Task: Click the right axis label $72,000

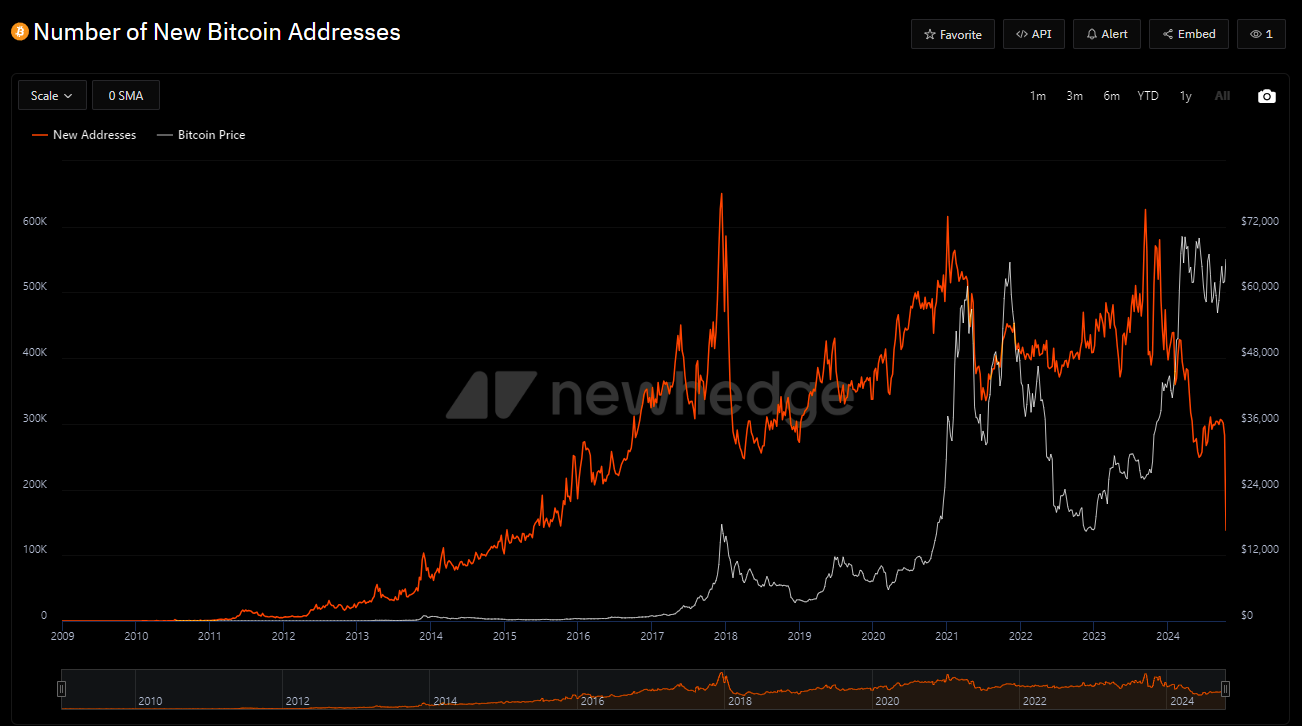Action: (x=1260, y=221)
